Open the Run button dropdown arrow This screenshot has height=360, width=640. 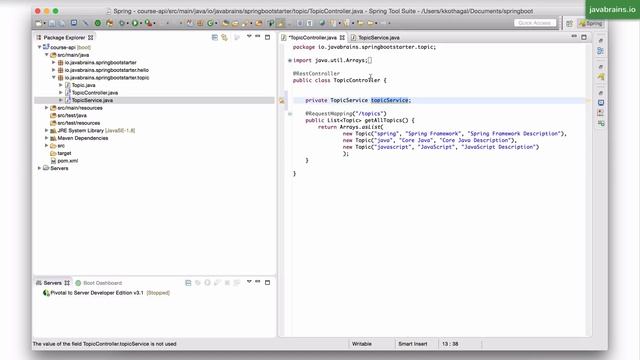[141, 23]
